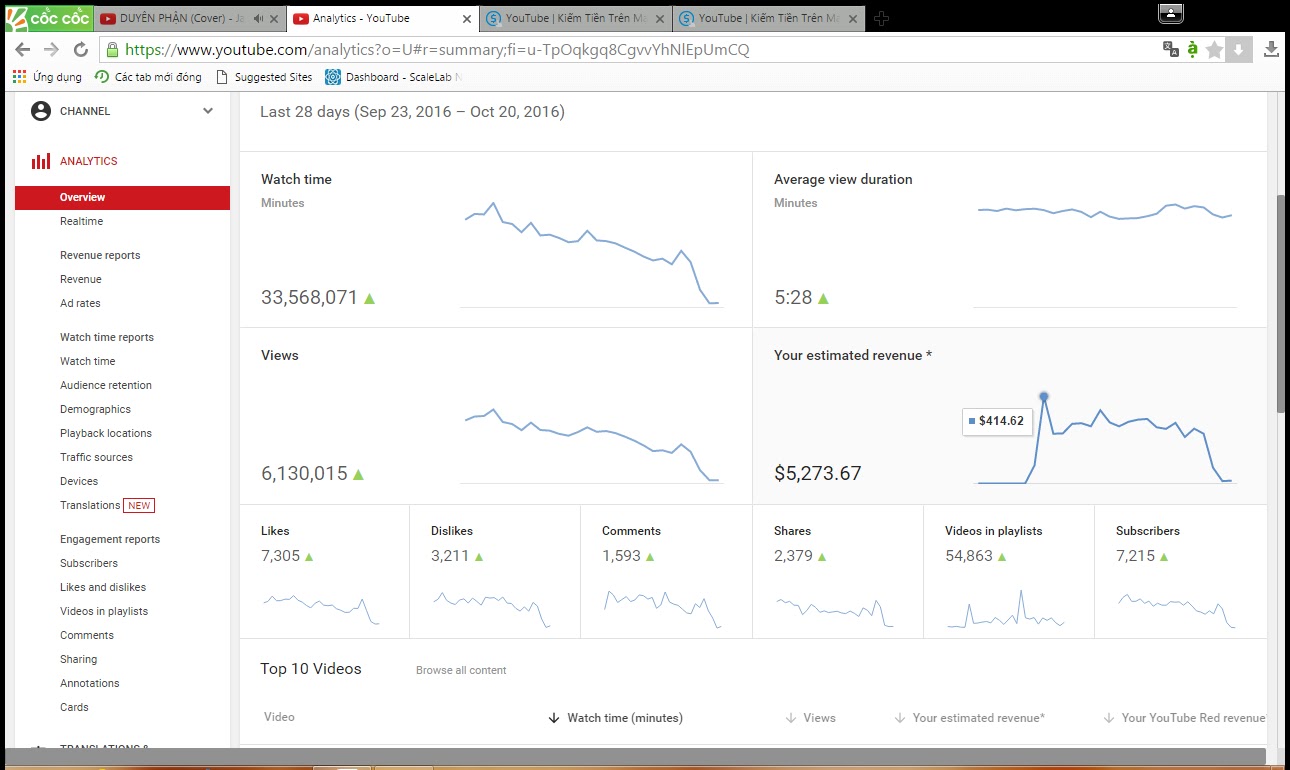Sort the table by Watch time (minutes)

(616, 718)
